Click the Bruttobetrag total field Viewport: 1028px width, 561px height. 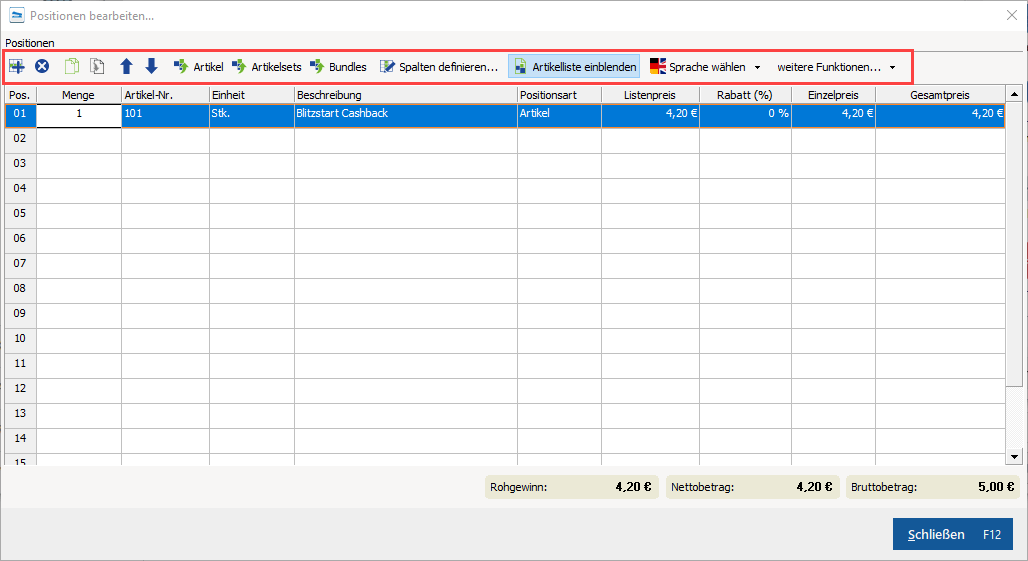click(x=933, y=487)
